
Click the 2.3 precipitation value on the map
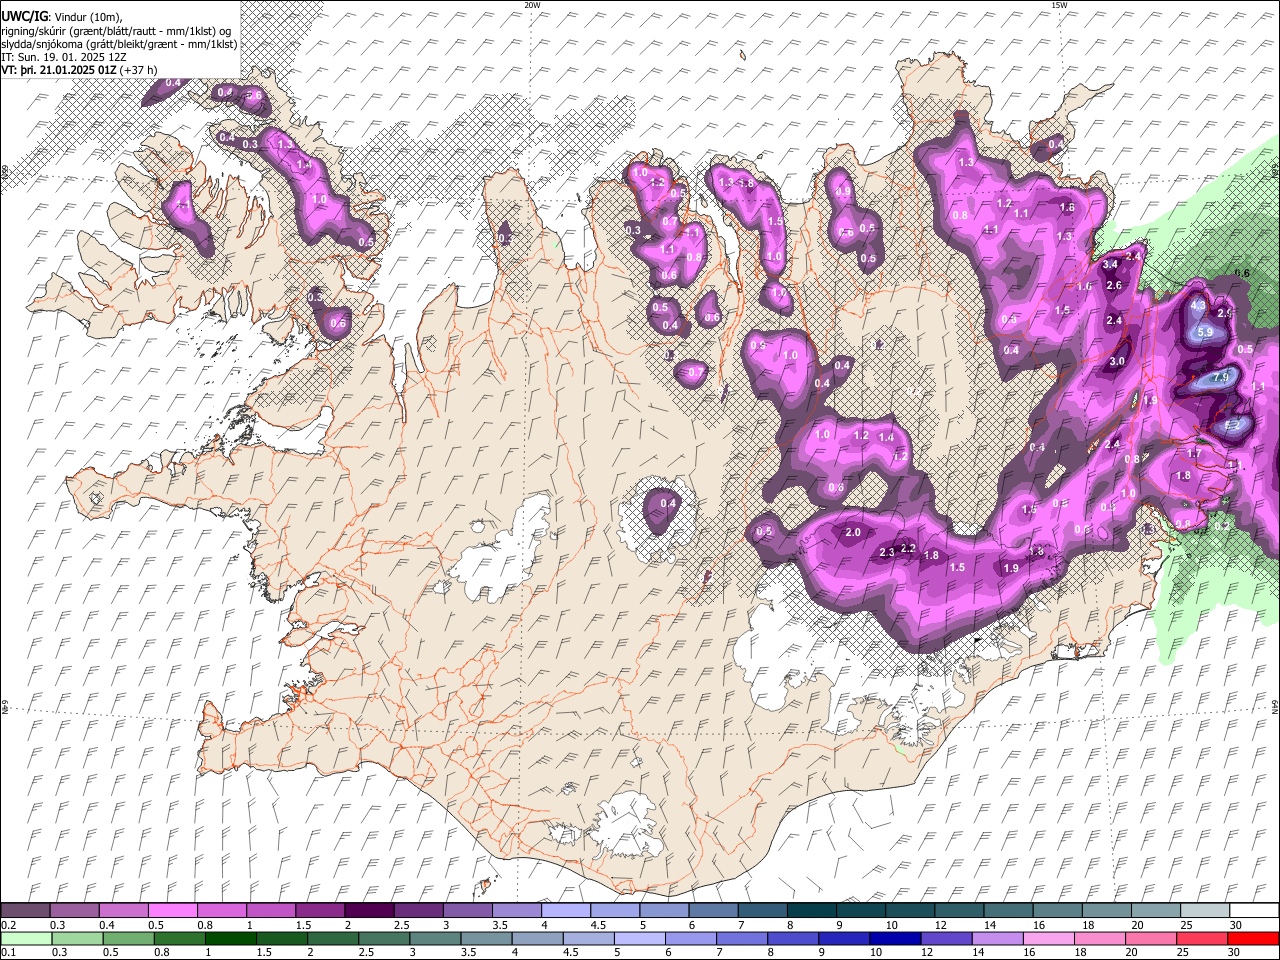pyautogui.click(x=887, y=553)
